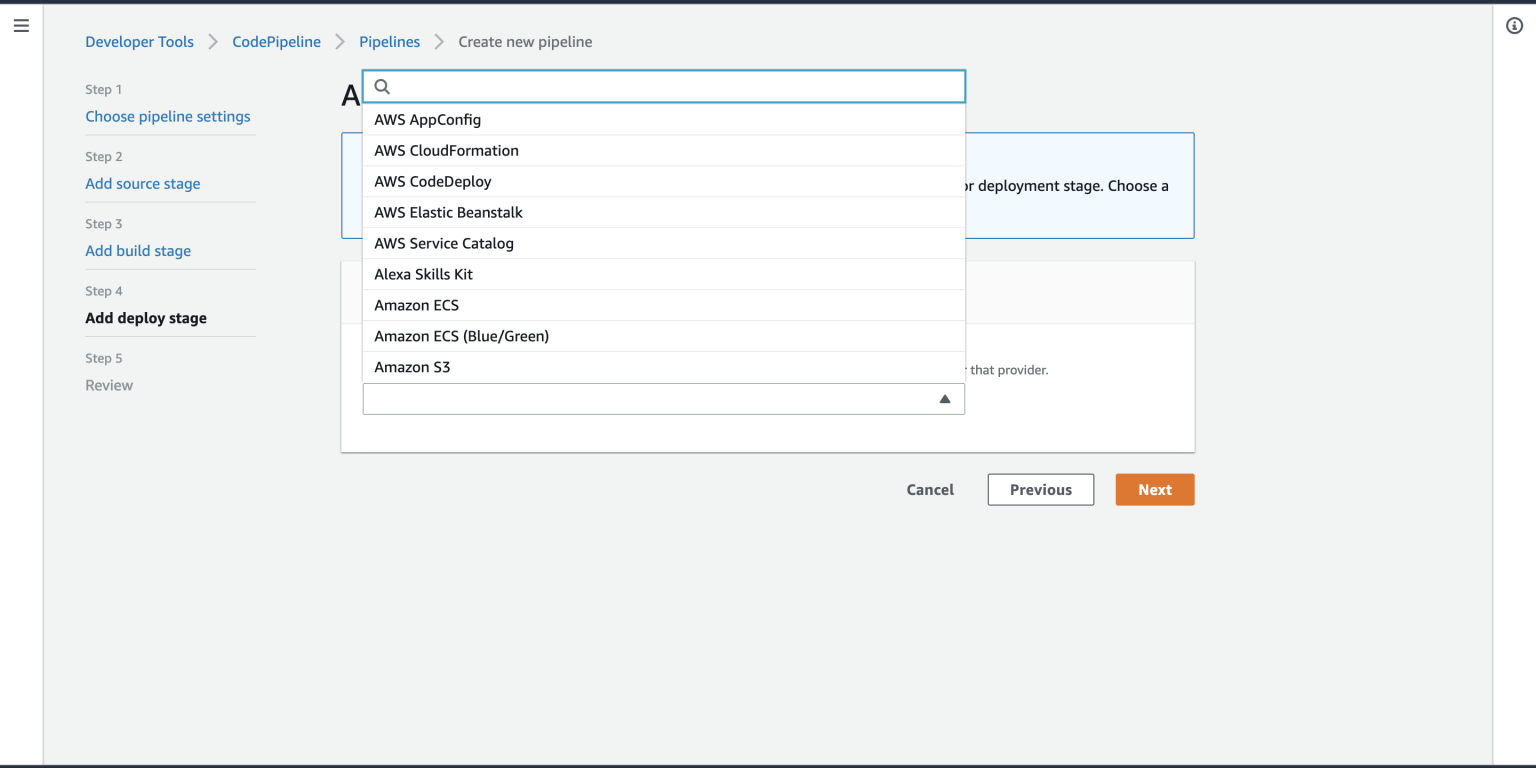Pick AWS AppConfig deployment option
The image size is (1536, 768).
(427, 119)
